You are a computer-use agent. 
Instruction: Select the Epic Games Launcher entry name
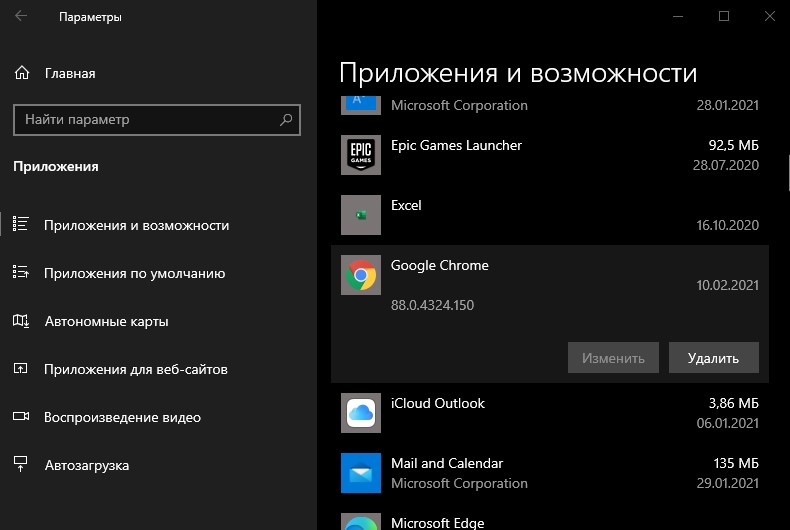456,145
